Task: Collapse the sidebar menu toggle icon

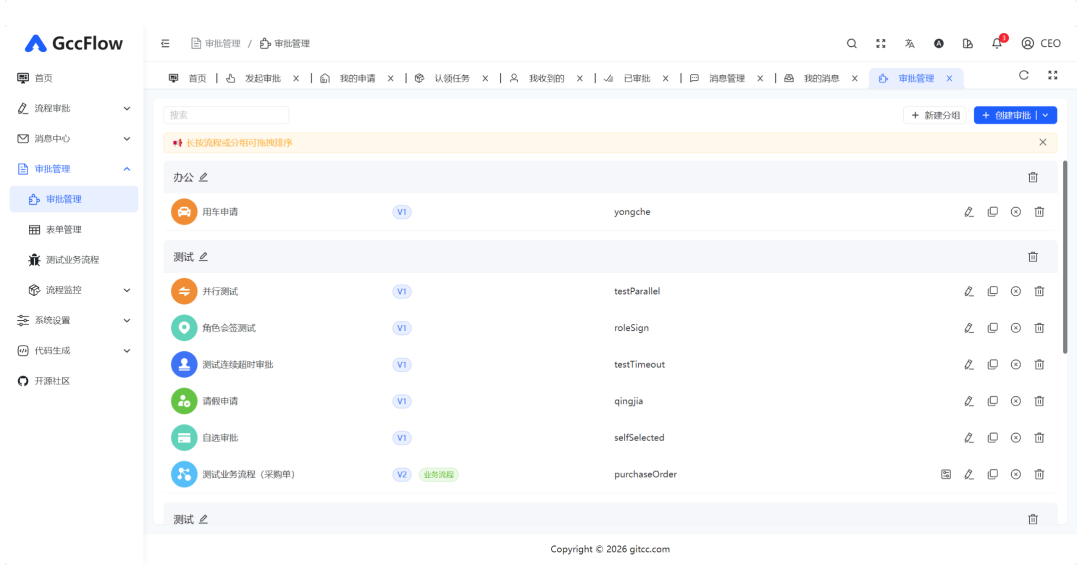Action: [x=165, y=43]
